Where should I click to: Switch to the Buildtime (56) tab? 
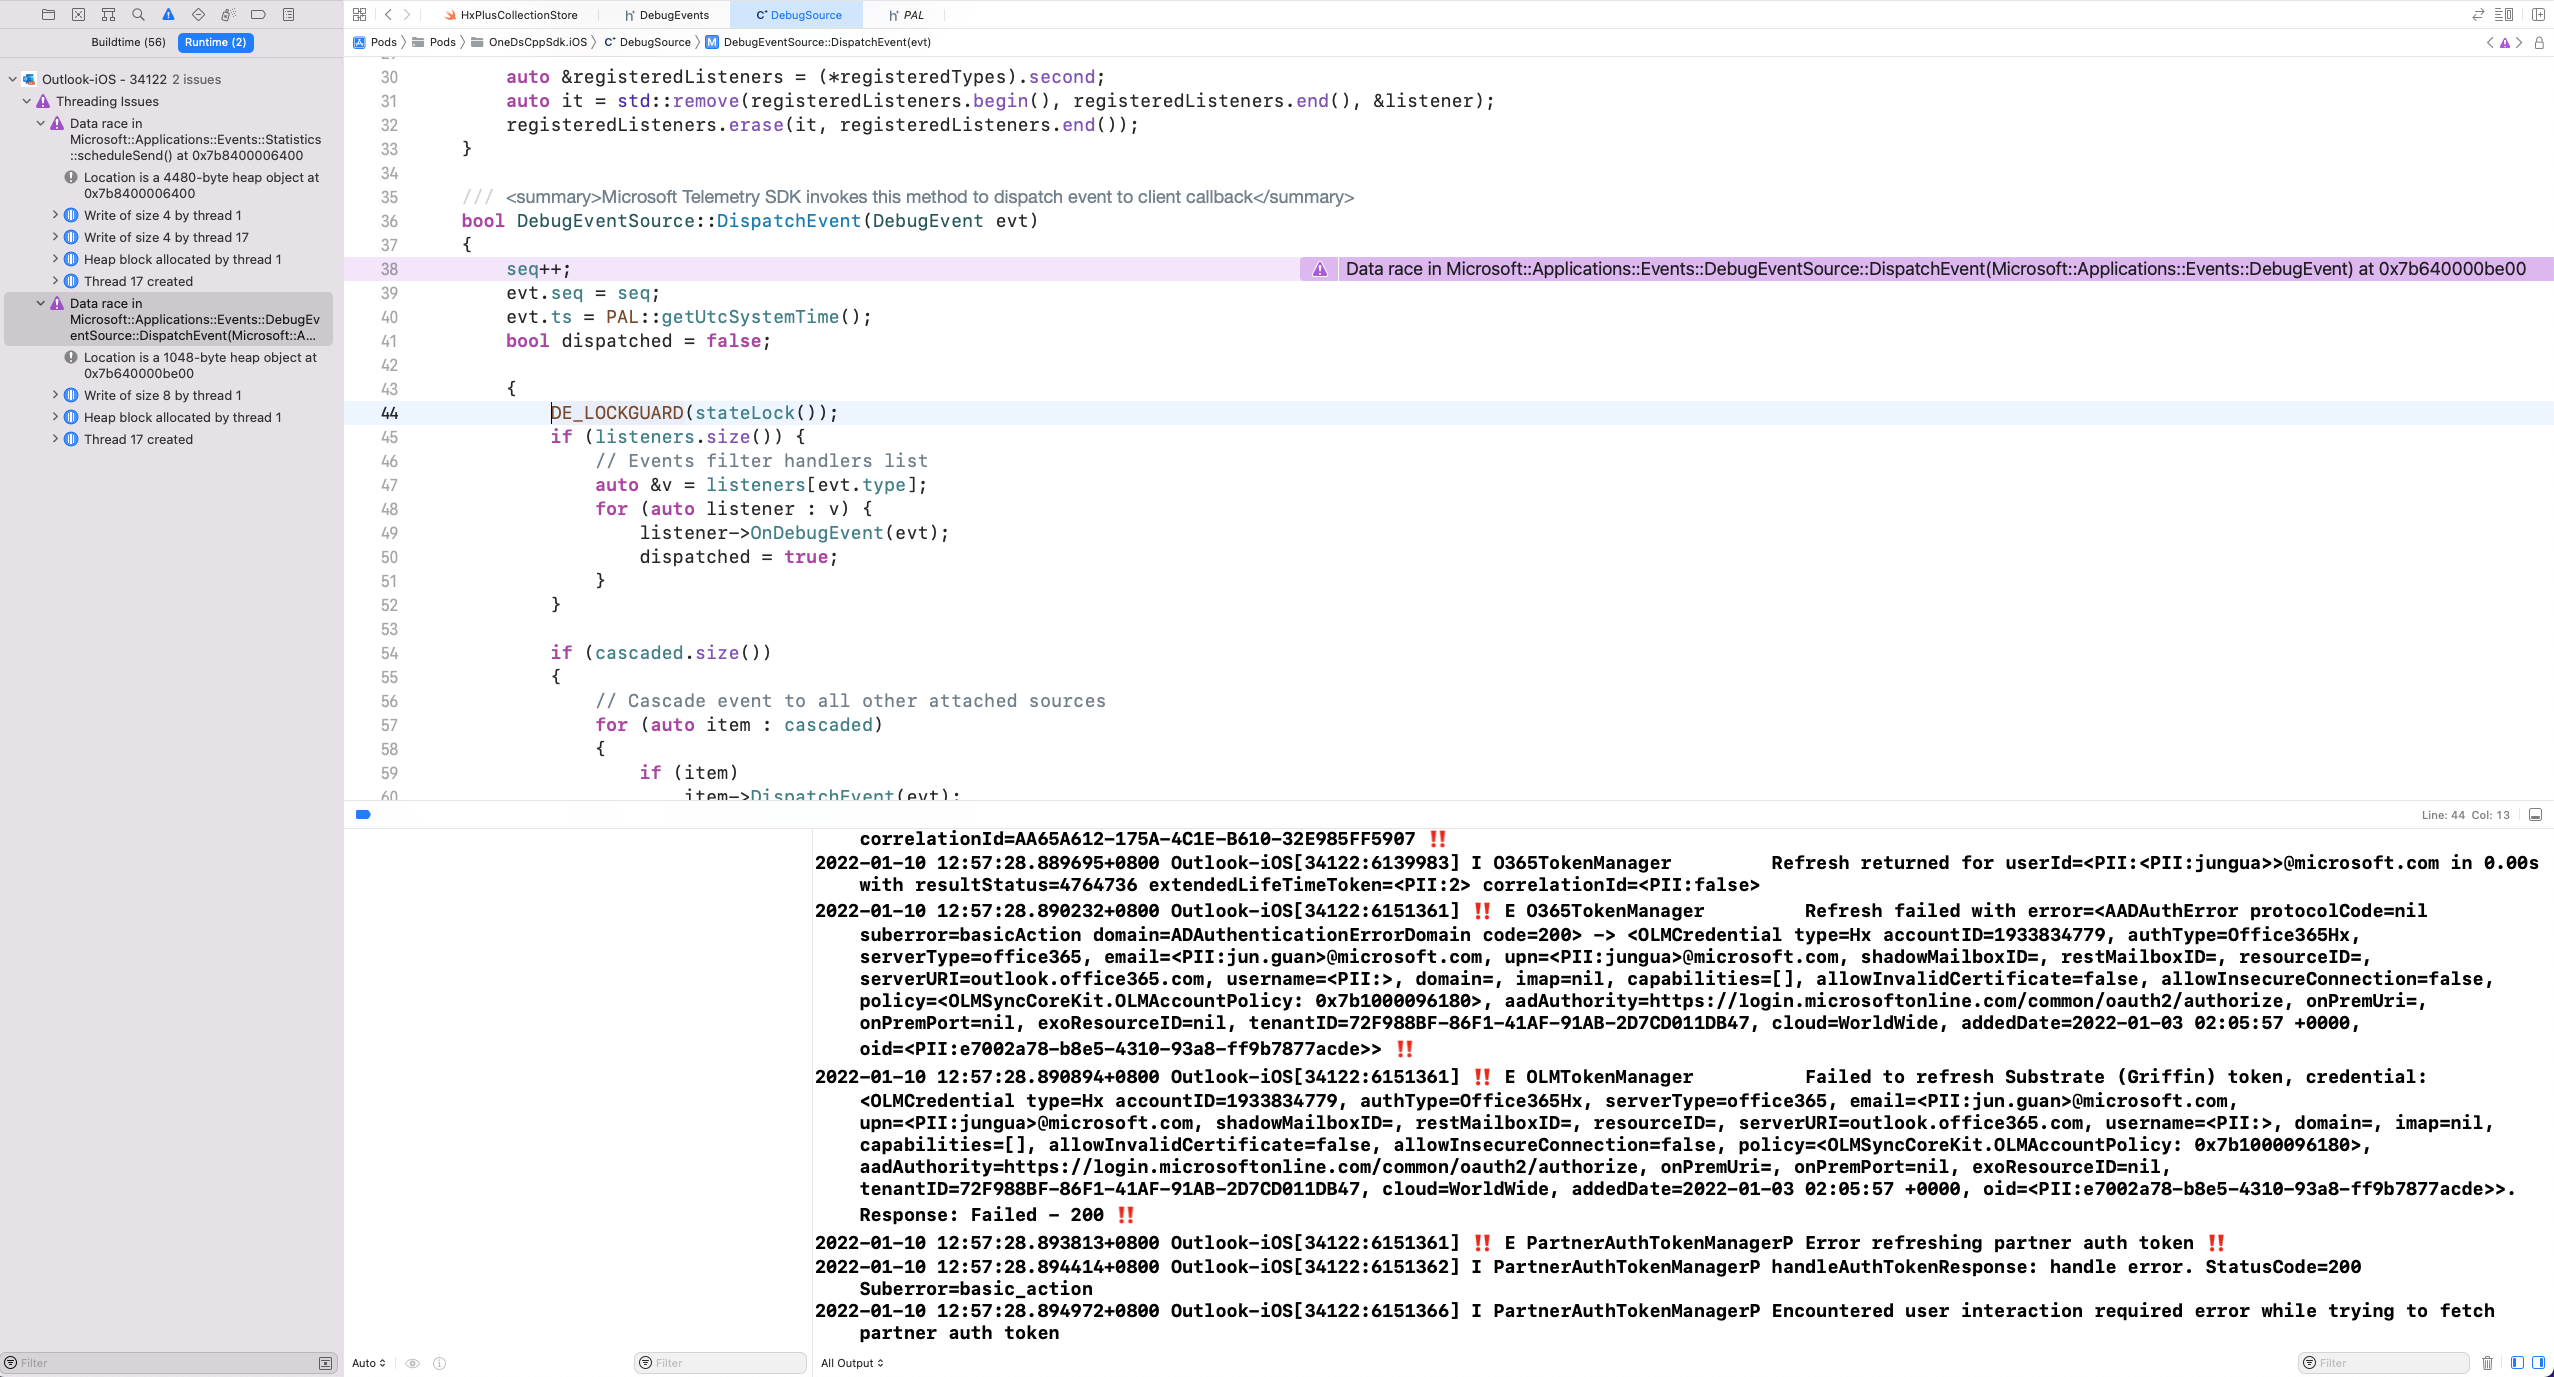click(x=128, y=42)
